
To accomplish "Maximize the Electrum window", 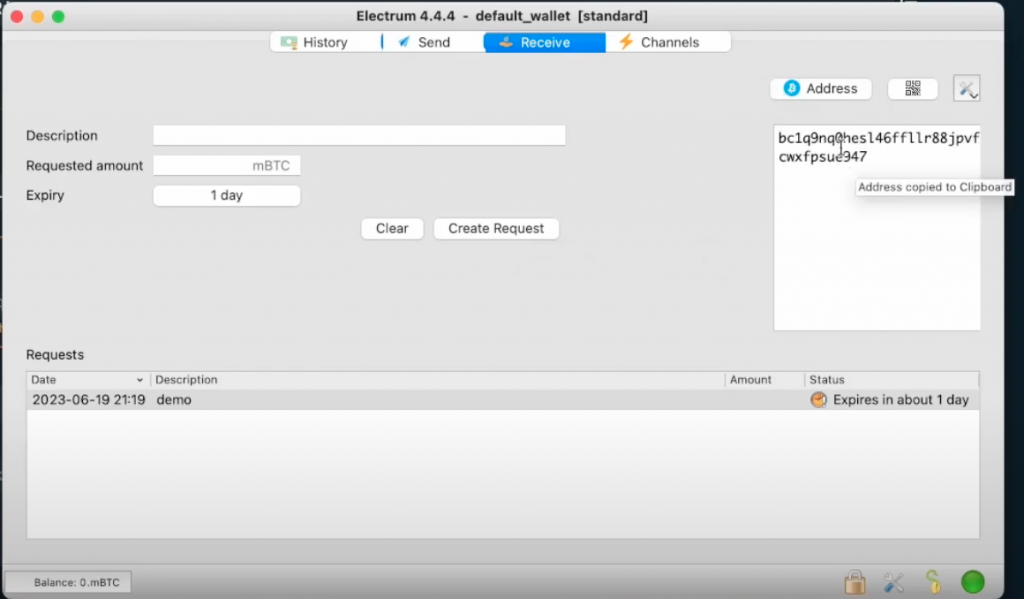I will pos(58,16).
